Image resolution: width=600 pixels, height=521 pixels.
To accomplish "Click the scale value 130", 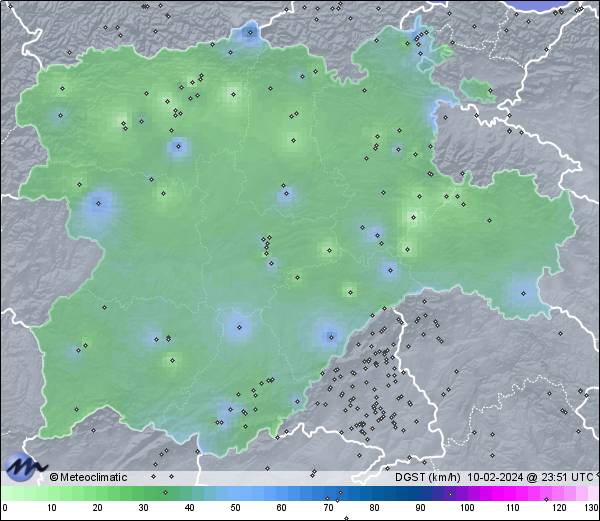I will click(x=592, y=508).
